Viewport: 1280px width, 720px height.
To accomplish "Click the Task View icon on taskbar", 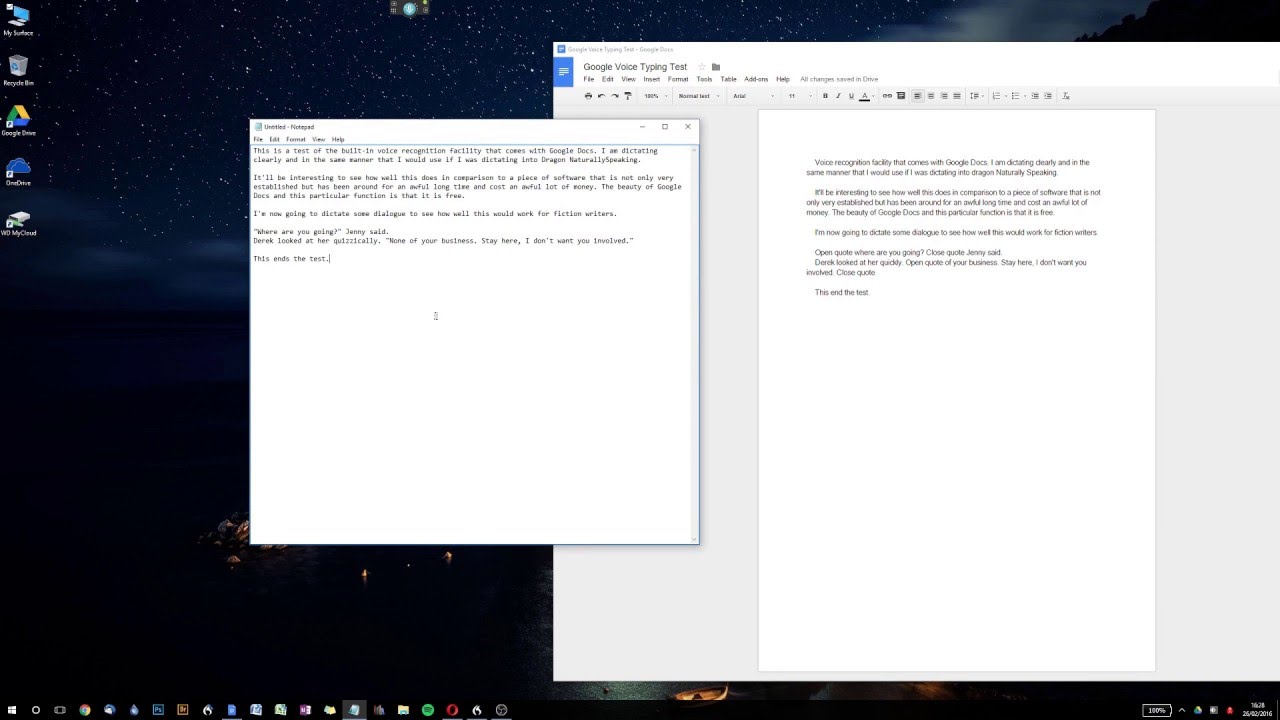I will [x=60, y=710].
